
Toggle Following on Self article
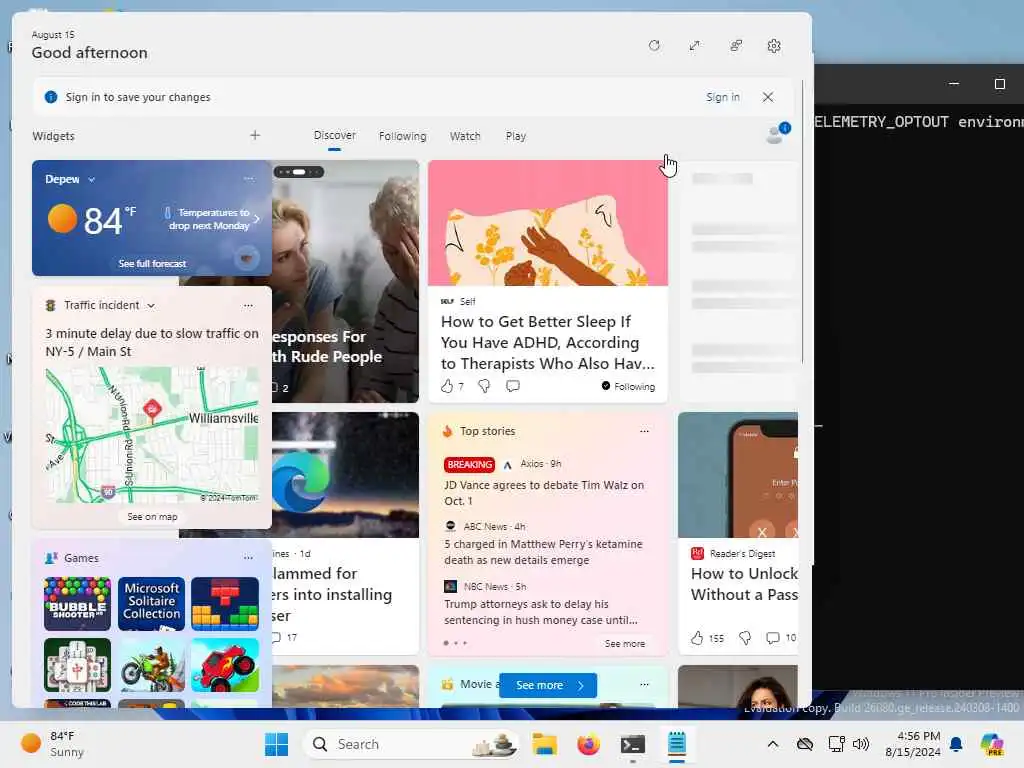pyautogui.click(x=628, y=386)
